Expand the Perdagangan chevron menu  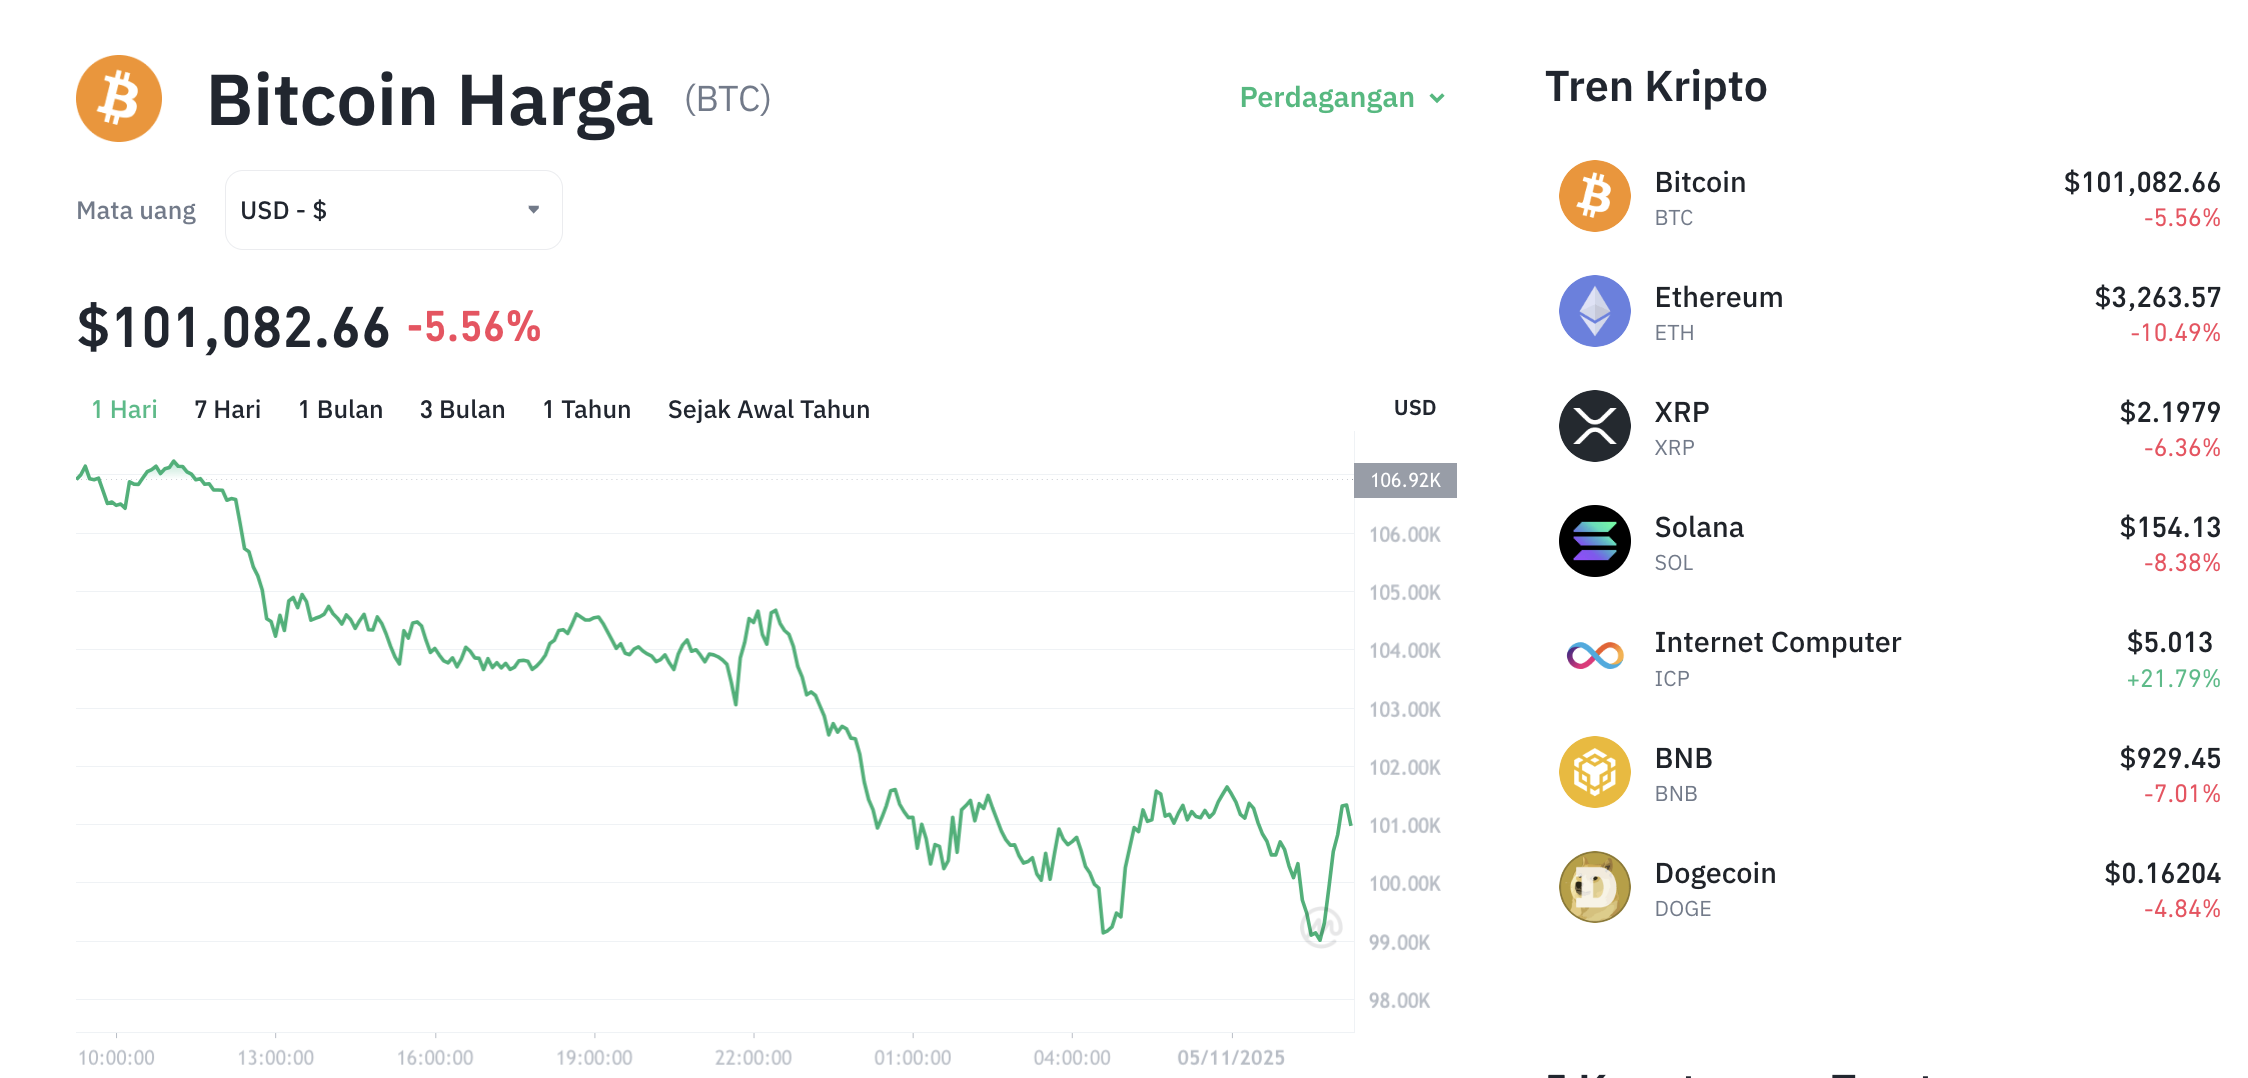1438,98
